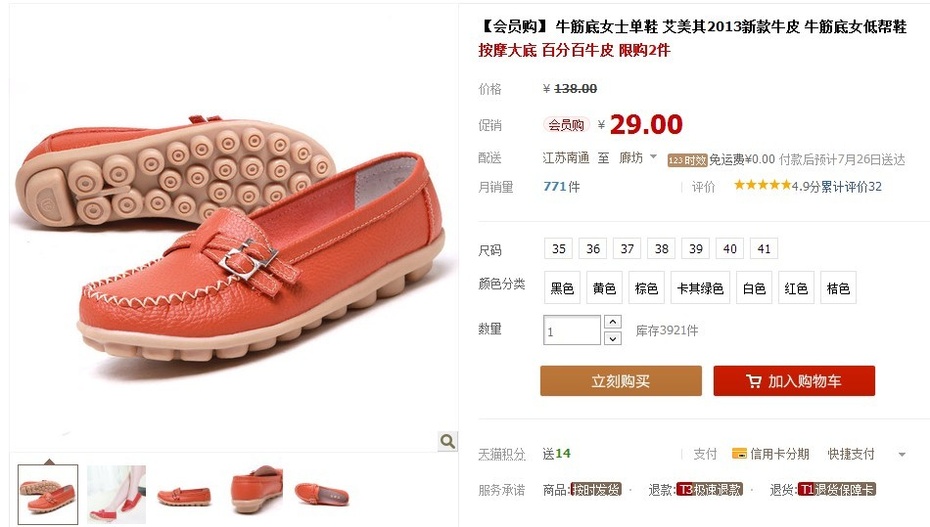Expand the payment methods dropdown arrow

(x=902, y=455)
